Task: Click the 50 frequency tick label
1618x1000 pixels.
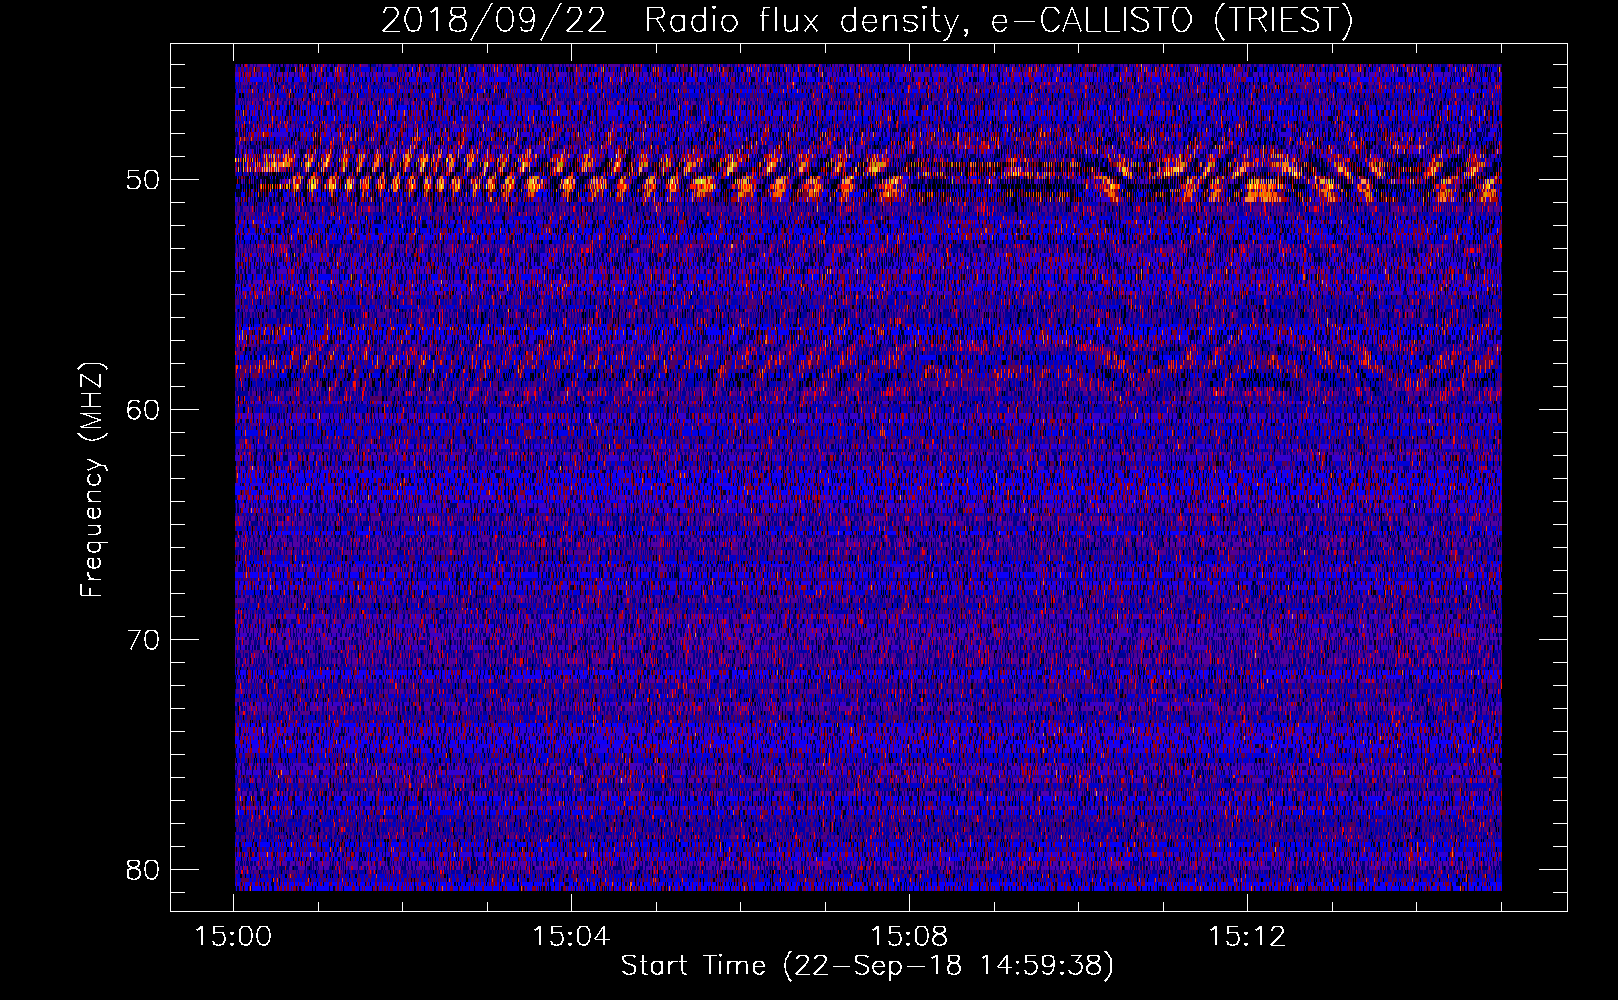Action: pos(145,180)
